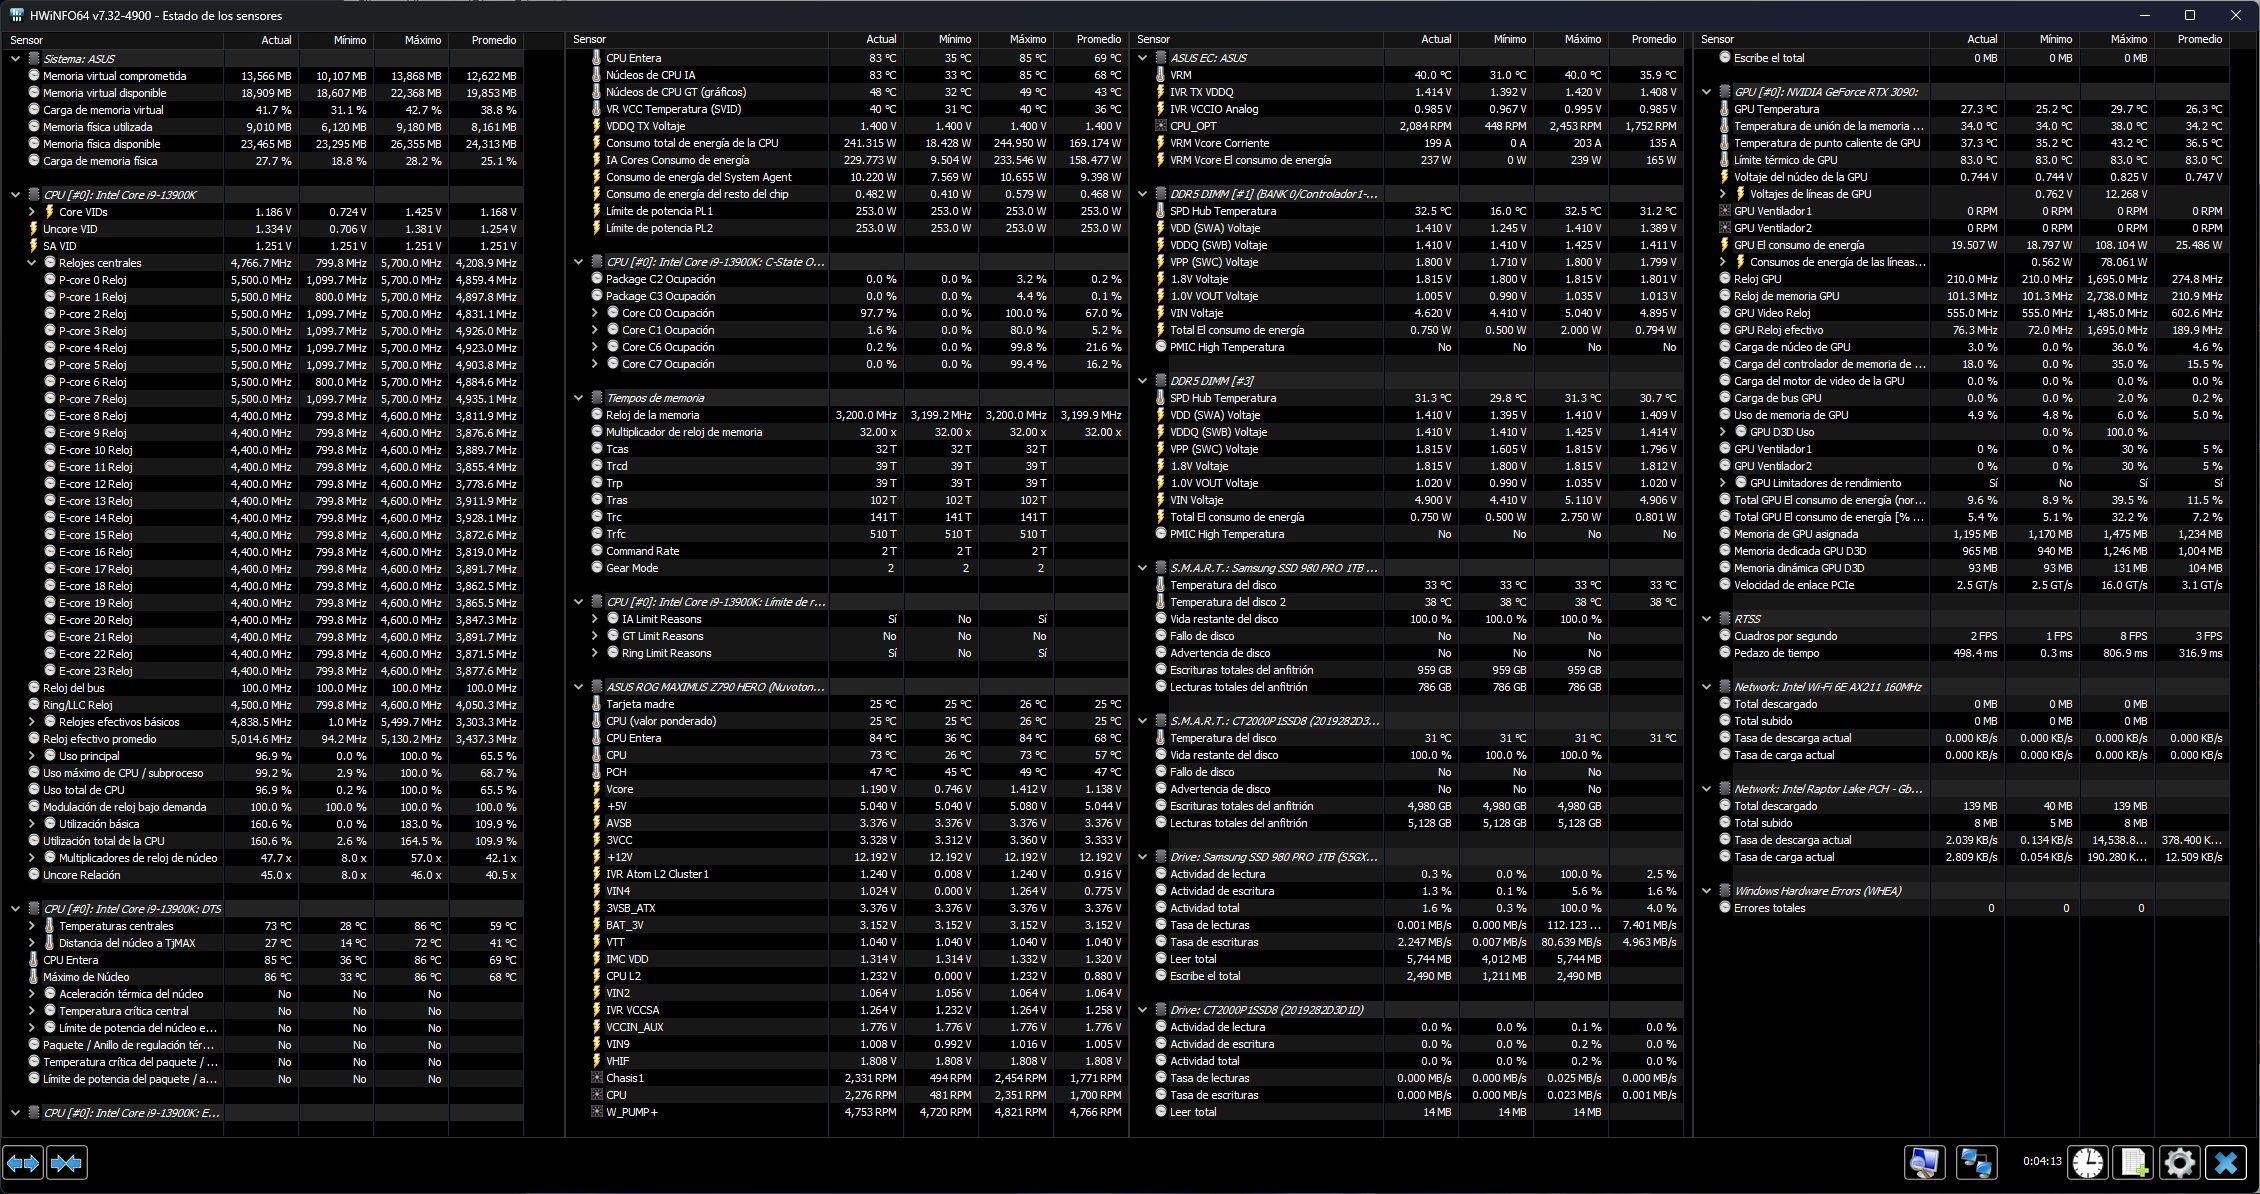The height and width of the screenshot is (1194, 2260).
Task: Collapse the Relojes centrales tree node
Action: click(32, 263)
